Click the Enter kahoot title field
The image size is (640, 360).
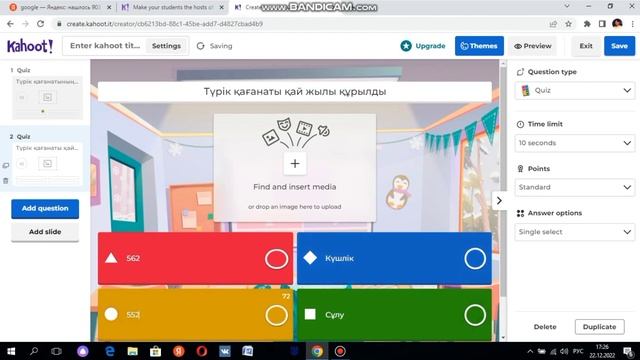pyautogui.click(x=105, y=46)
